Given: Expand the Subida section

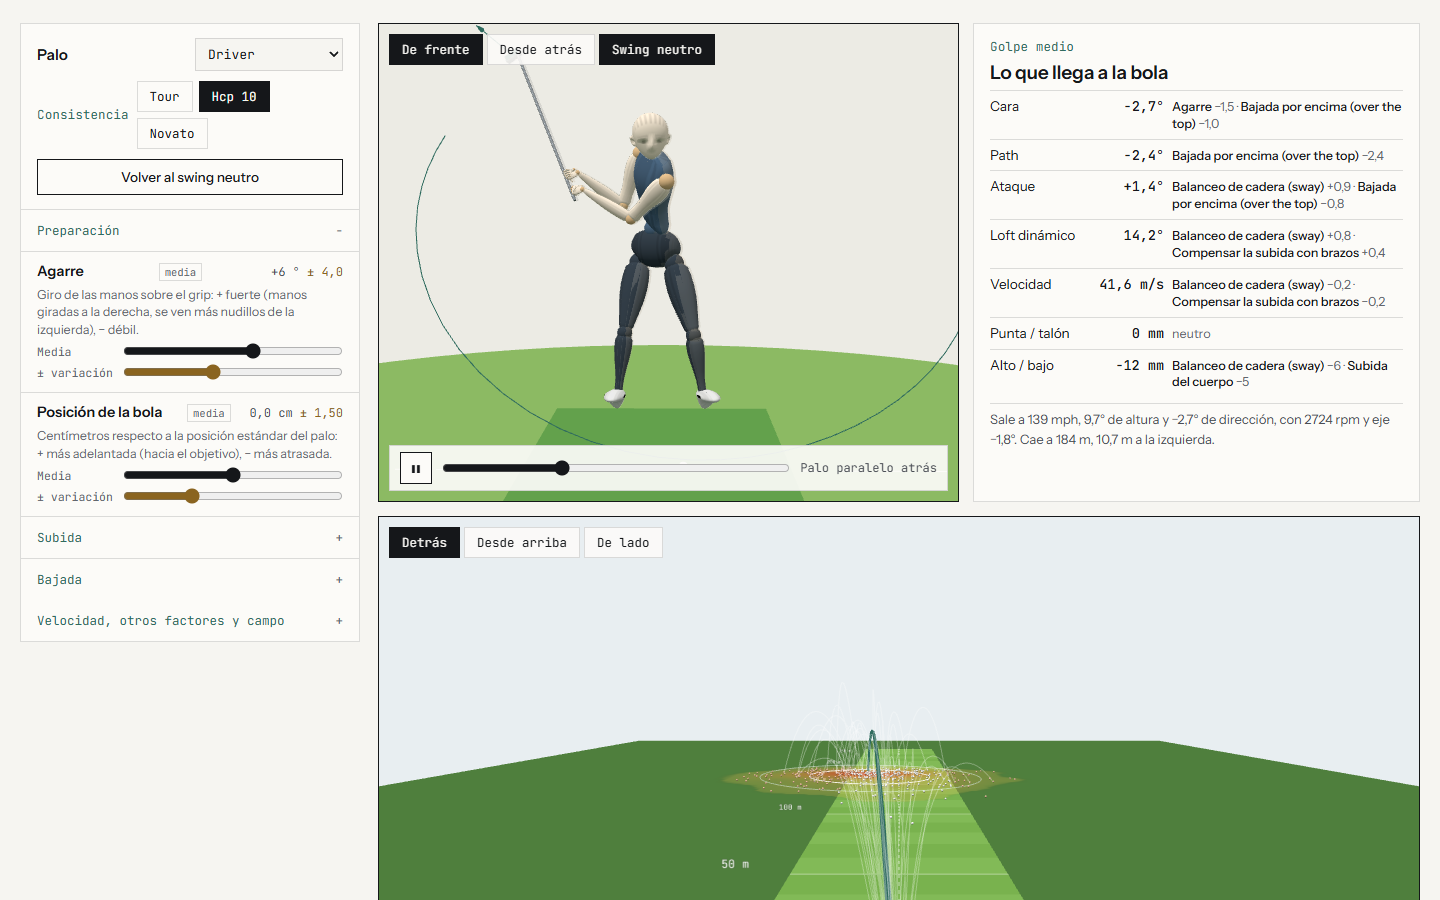Looking at the screenshot, I should pyautogui.click(x=190, y=538).
